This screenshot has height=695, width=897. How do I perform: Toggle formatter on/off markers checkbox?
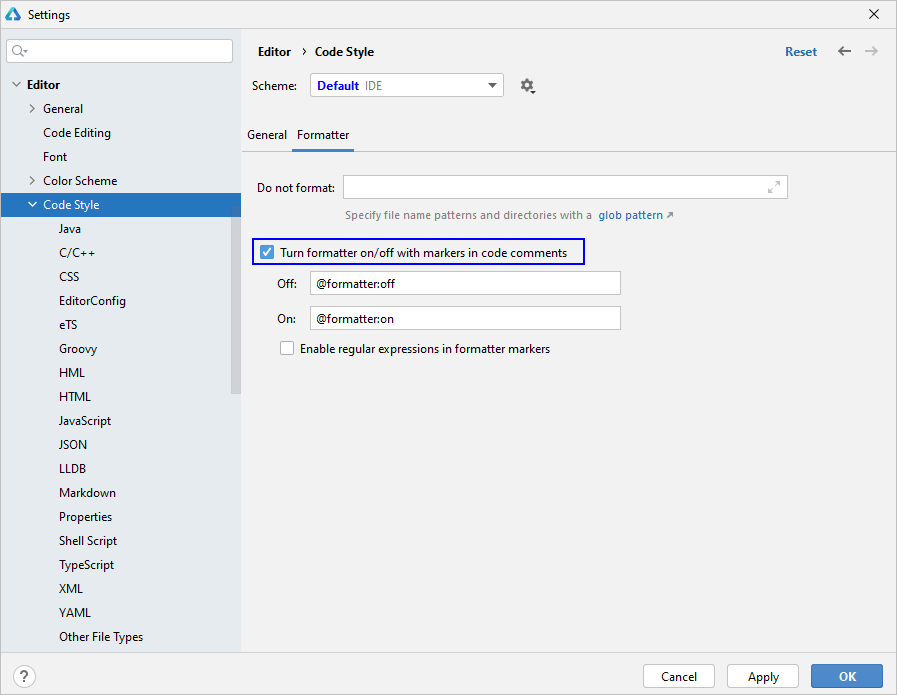[x=267, y=252]
